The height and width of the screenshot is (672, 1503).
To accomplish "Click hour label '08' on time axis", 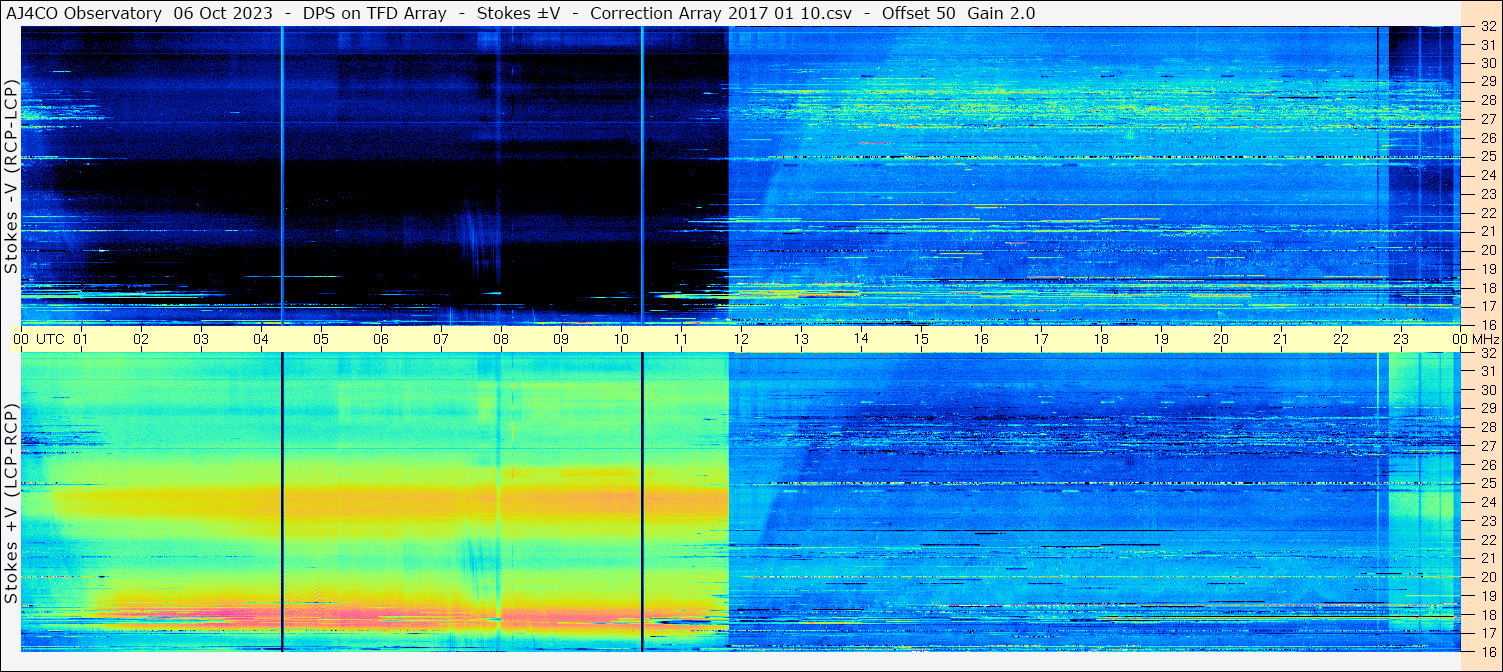I will coord(501,339).
